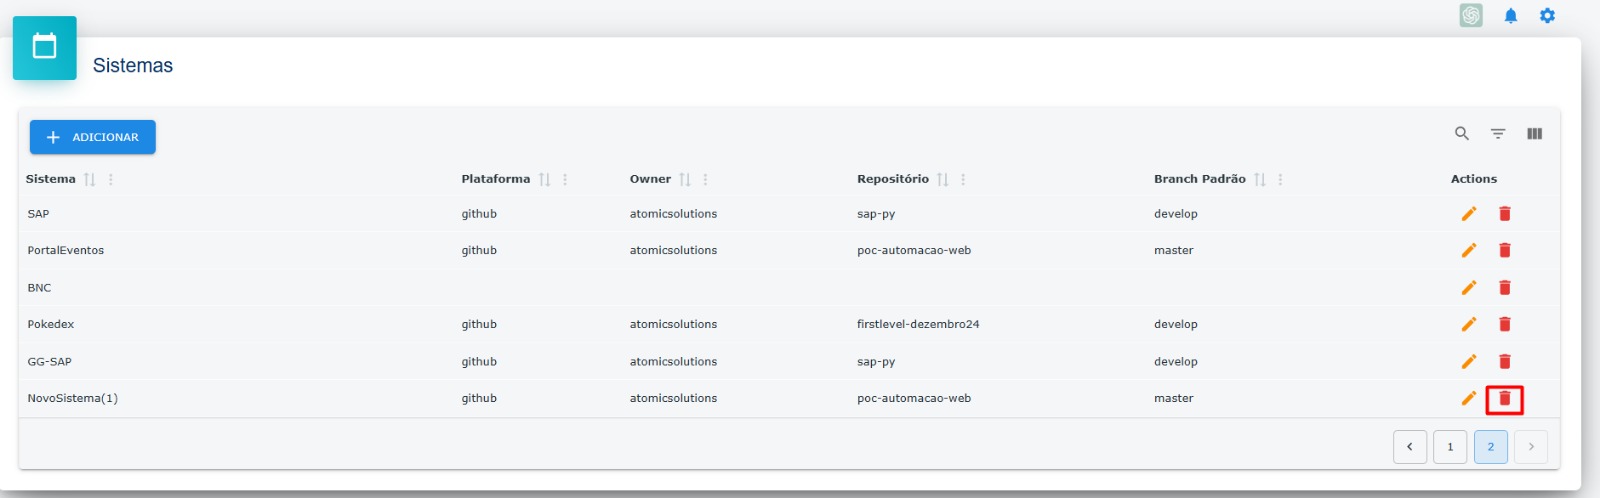1600x498 pixels.
Task: Open the Sistema column options menu
Action: tap(111, 179)
